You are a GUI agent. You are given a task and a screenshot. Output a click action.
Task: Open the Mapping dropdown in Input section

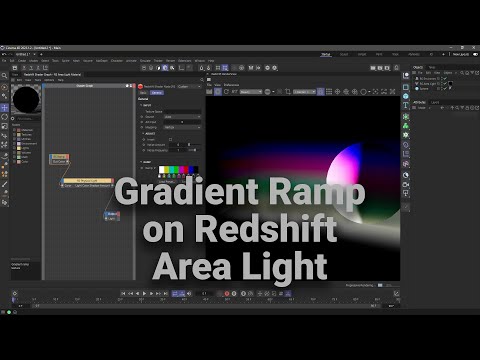182,127
